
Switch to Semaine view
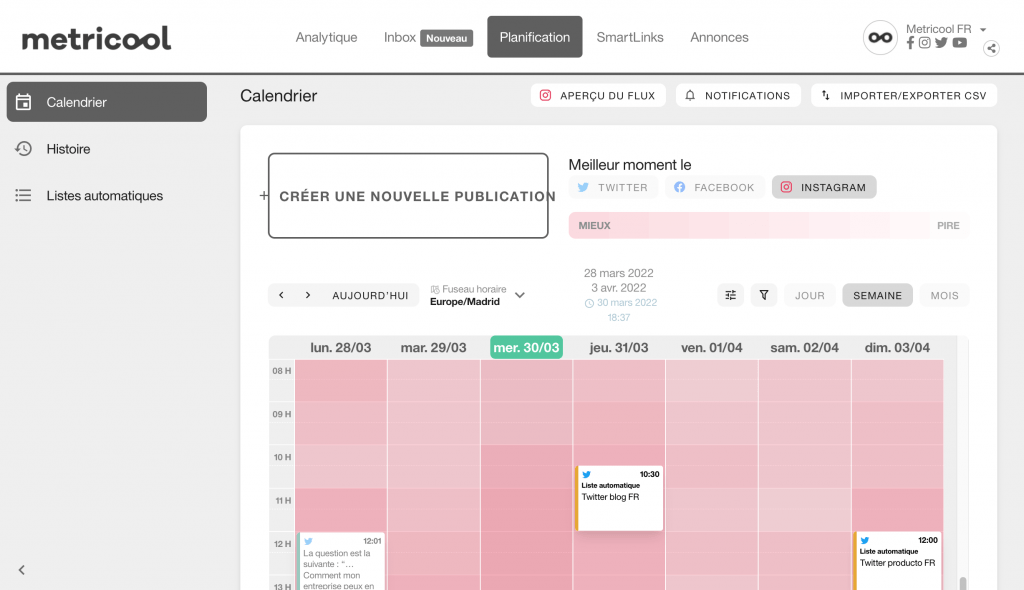(x=877, y=295)
